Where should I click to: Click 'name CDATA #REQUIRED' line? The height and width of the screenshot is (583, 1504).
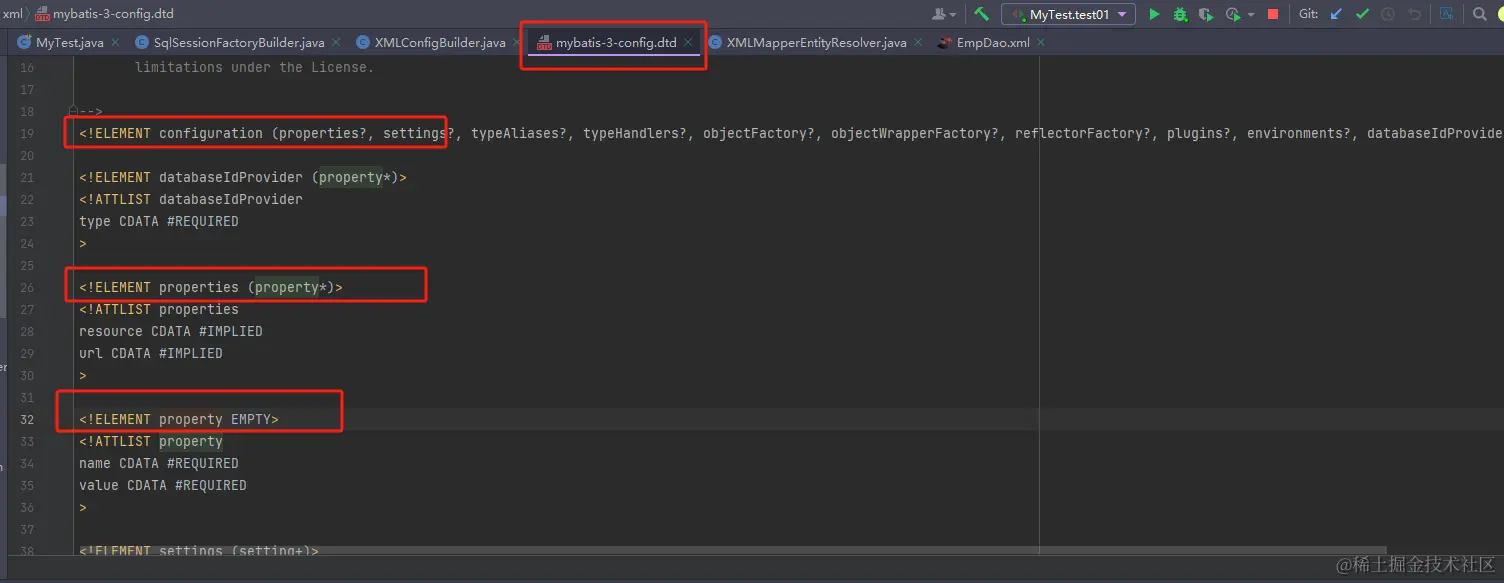click(x=159, y=463)
